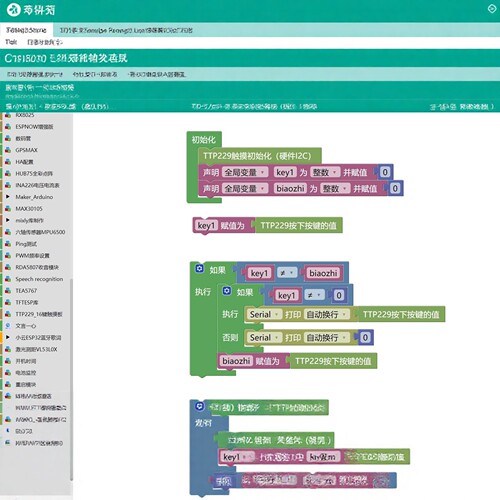
Task: Click the biaozhi name field in the declaration block
Action: 290,189
